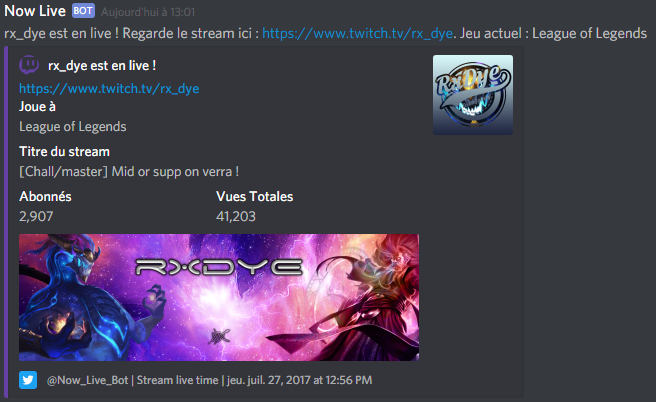Open the RxDye avatar thumbnail
Viewport: 656px width, 402px height.
(473, 95)
